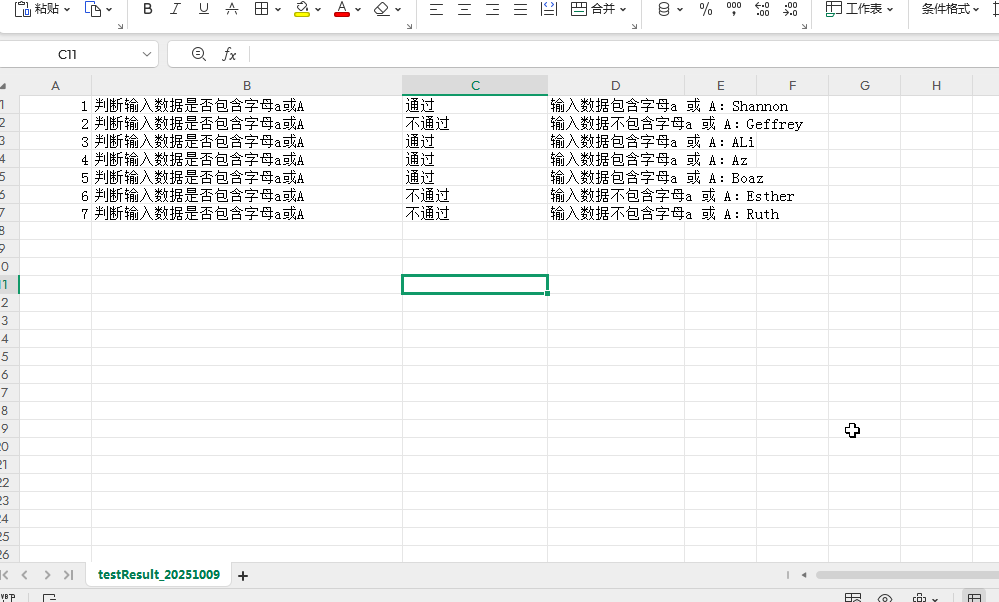Go to next sheet navigation arrow
The height and width of the screenshot is (602, 999).
47,575
